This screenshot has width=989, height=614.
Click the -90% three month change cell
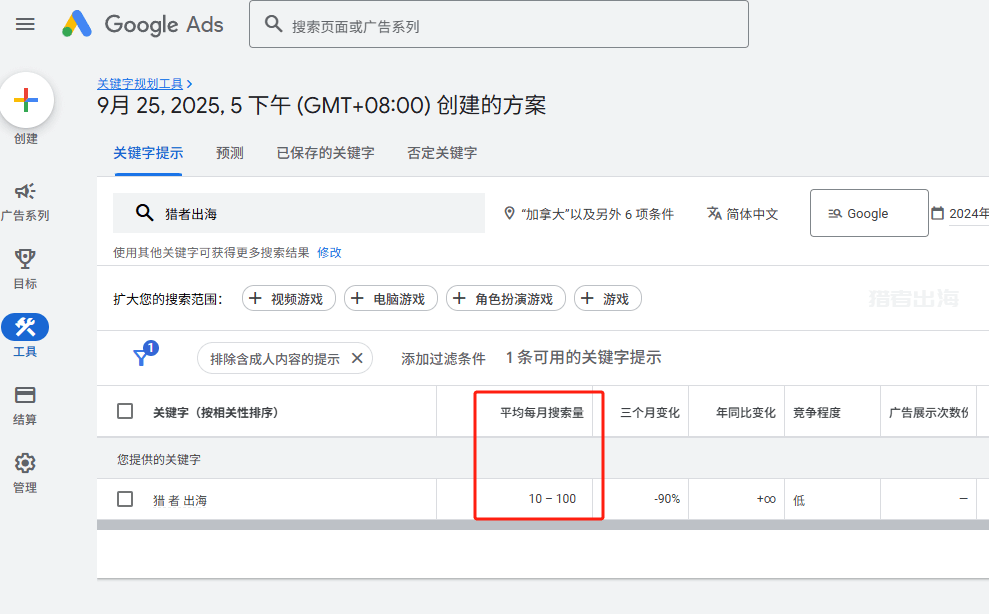pos(667,499)
